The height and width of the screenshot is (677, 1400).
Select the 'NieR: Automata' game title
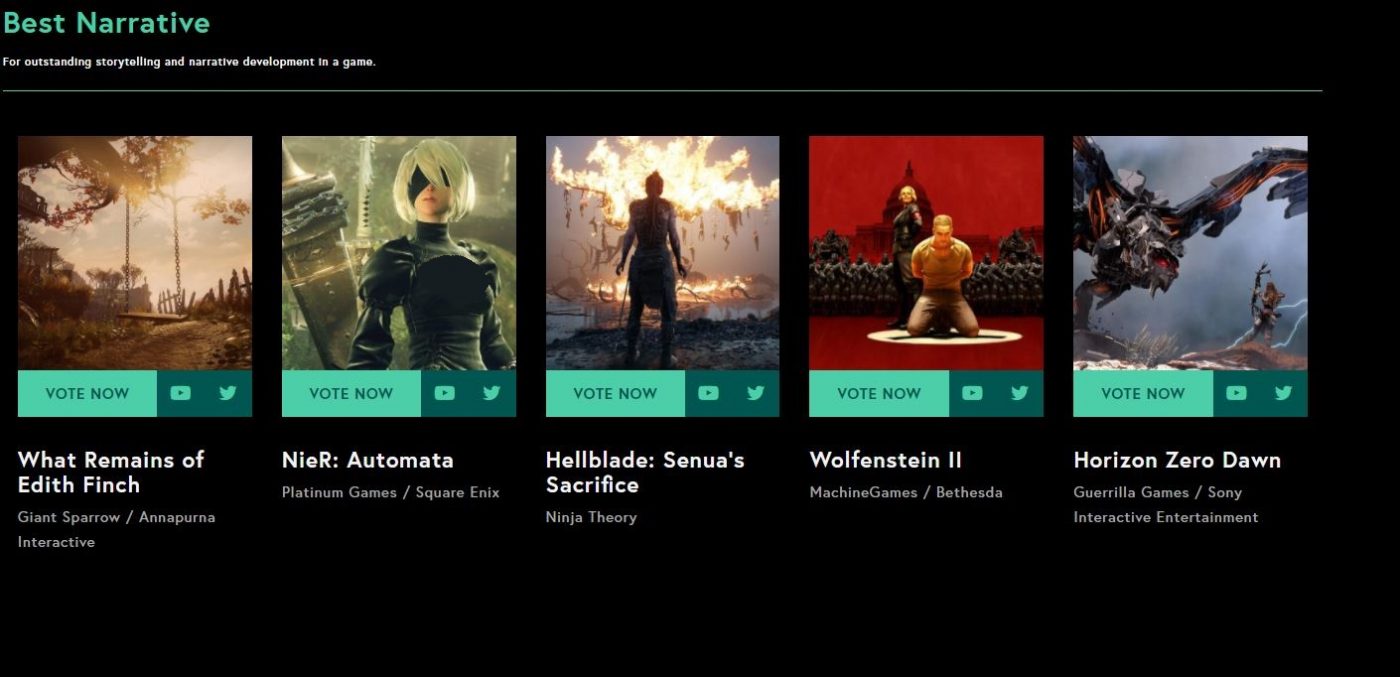(368, 460)
